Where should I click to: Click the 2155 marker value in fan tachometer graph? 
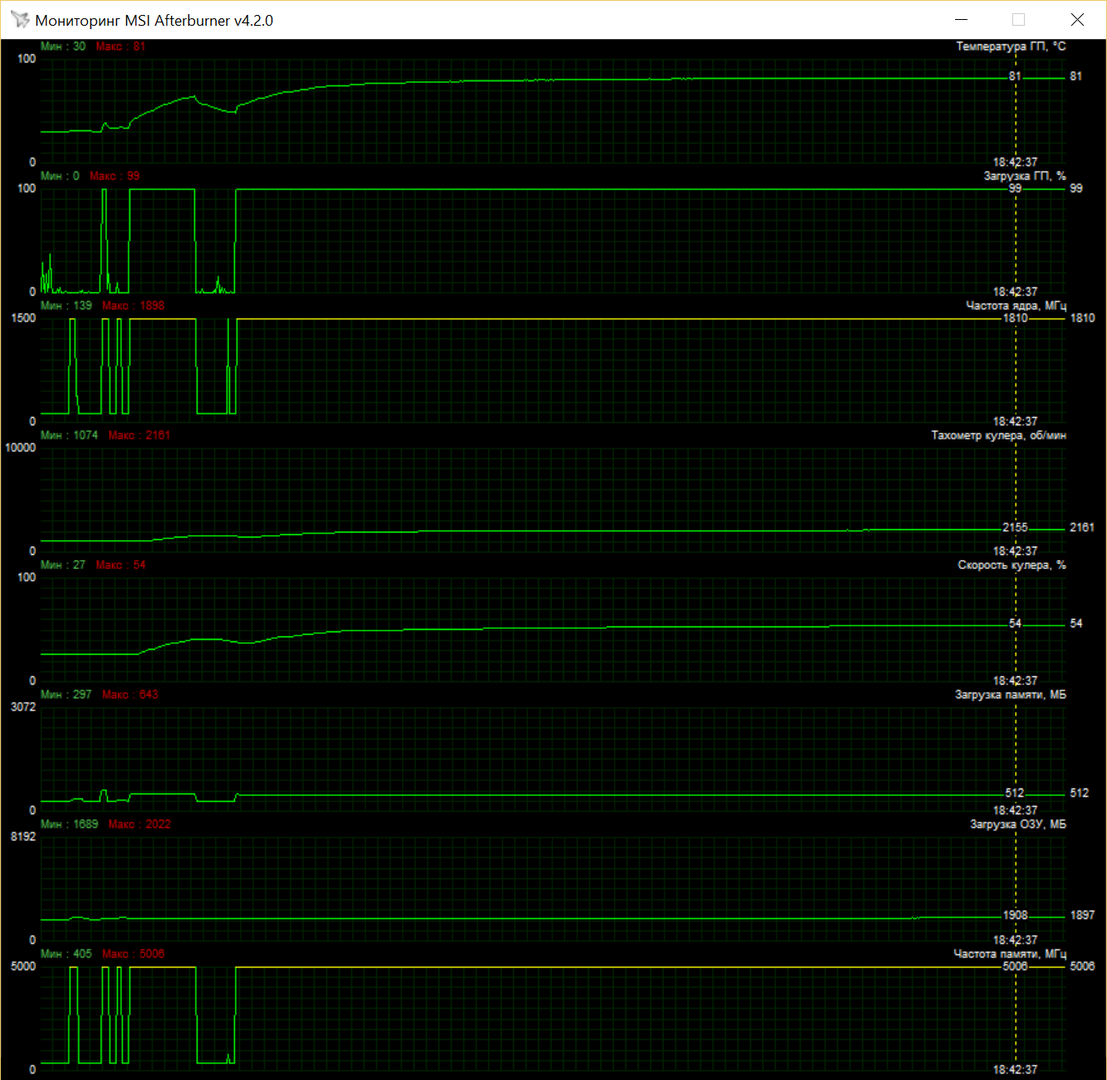(1015, 527)
